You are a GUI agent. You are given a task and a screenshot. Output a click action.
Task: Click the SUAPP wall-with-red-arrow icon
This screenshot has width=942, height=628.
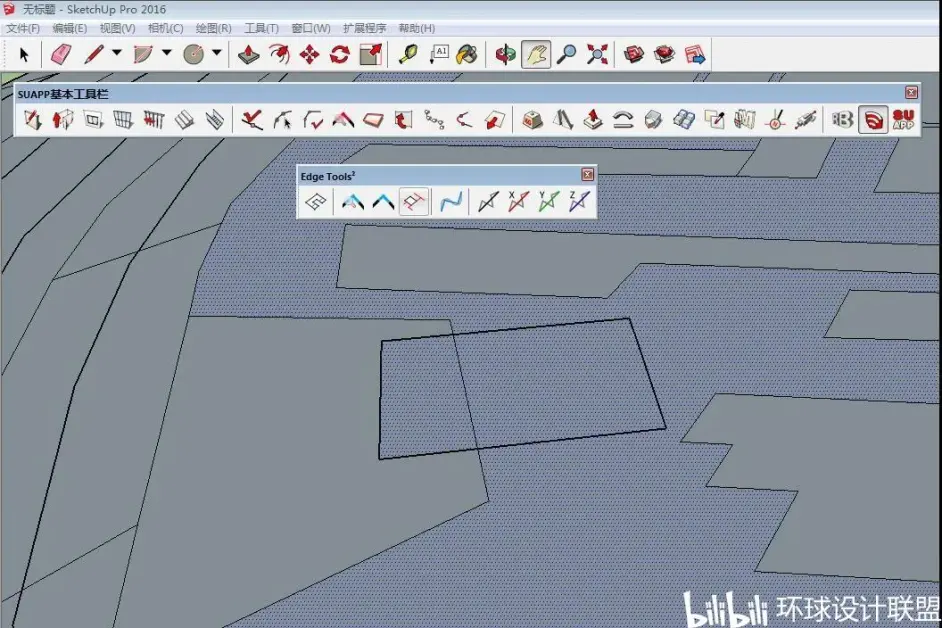(x=62, y=120)
